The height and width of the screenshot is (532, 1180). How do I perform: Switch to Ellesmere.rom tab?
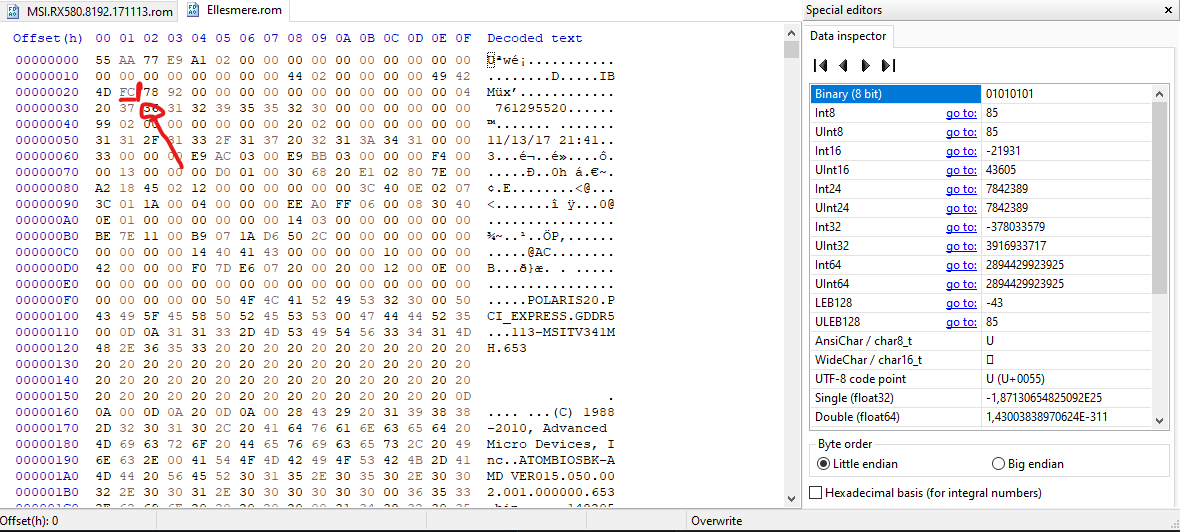[x=235, y=11]
